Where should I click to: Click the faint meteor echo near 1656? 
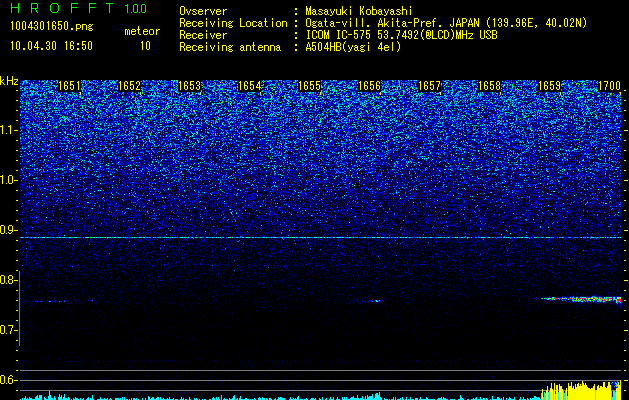368,301
